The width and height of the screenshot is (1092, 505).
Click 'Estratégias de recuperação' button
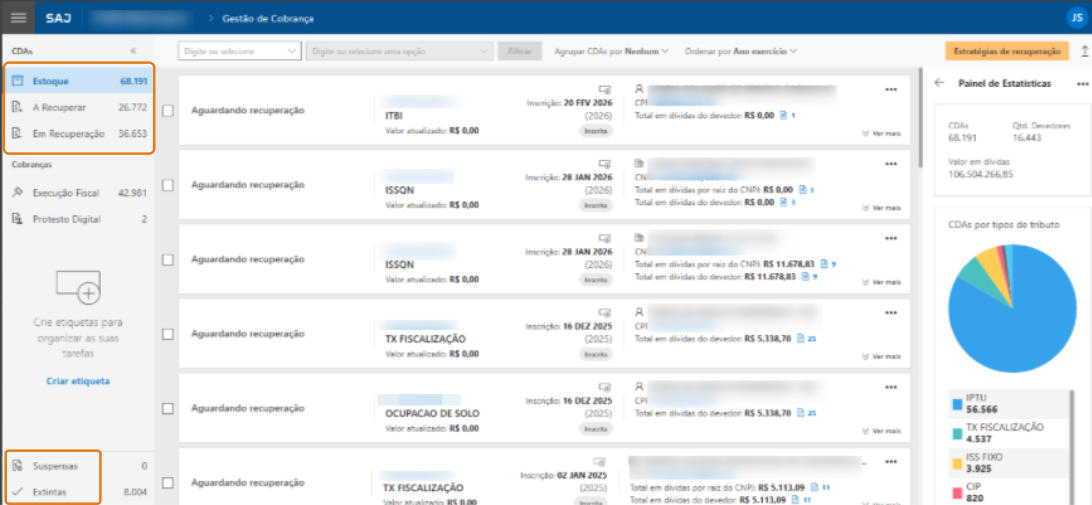pos(1006,51)
